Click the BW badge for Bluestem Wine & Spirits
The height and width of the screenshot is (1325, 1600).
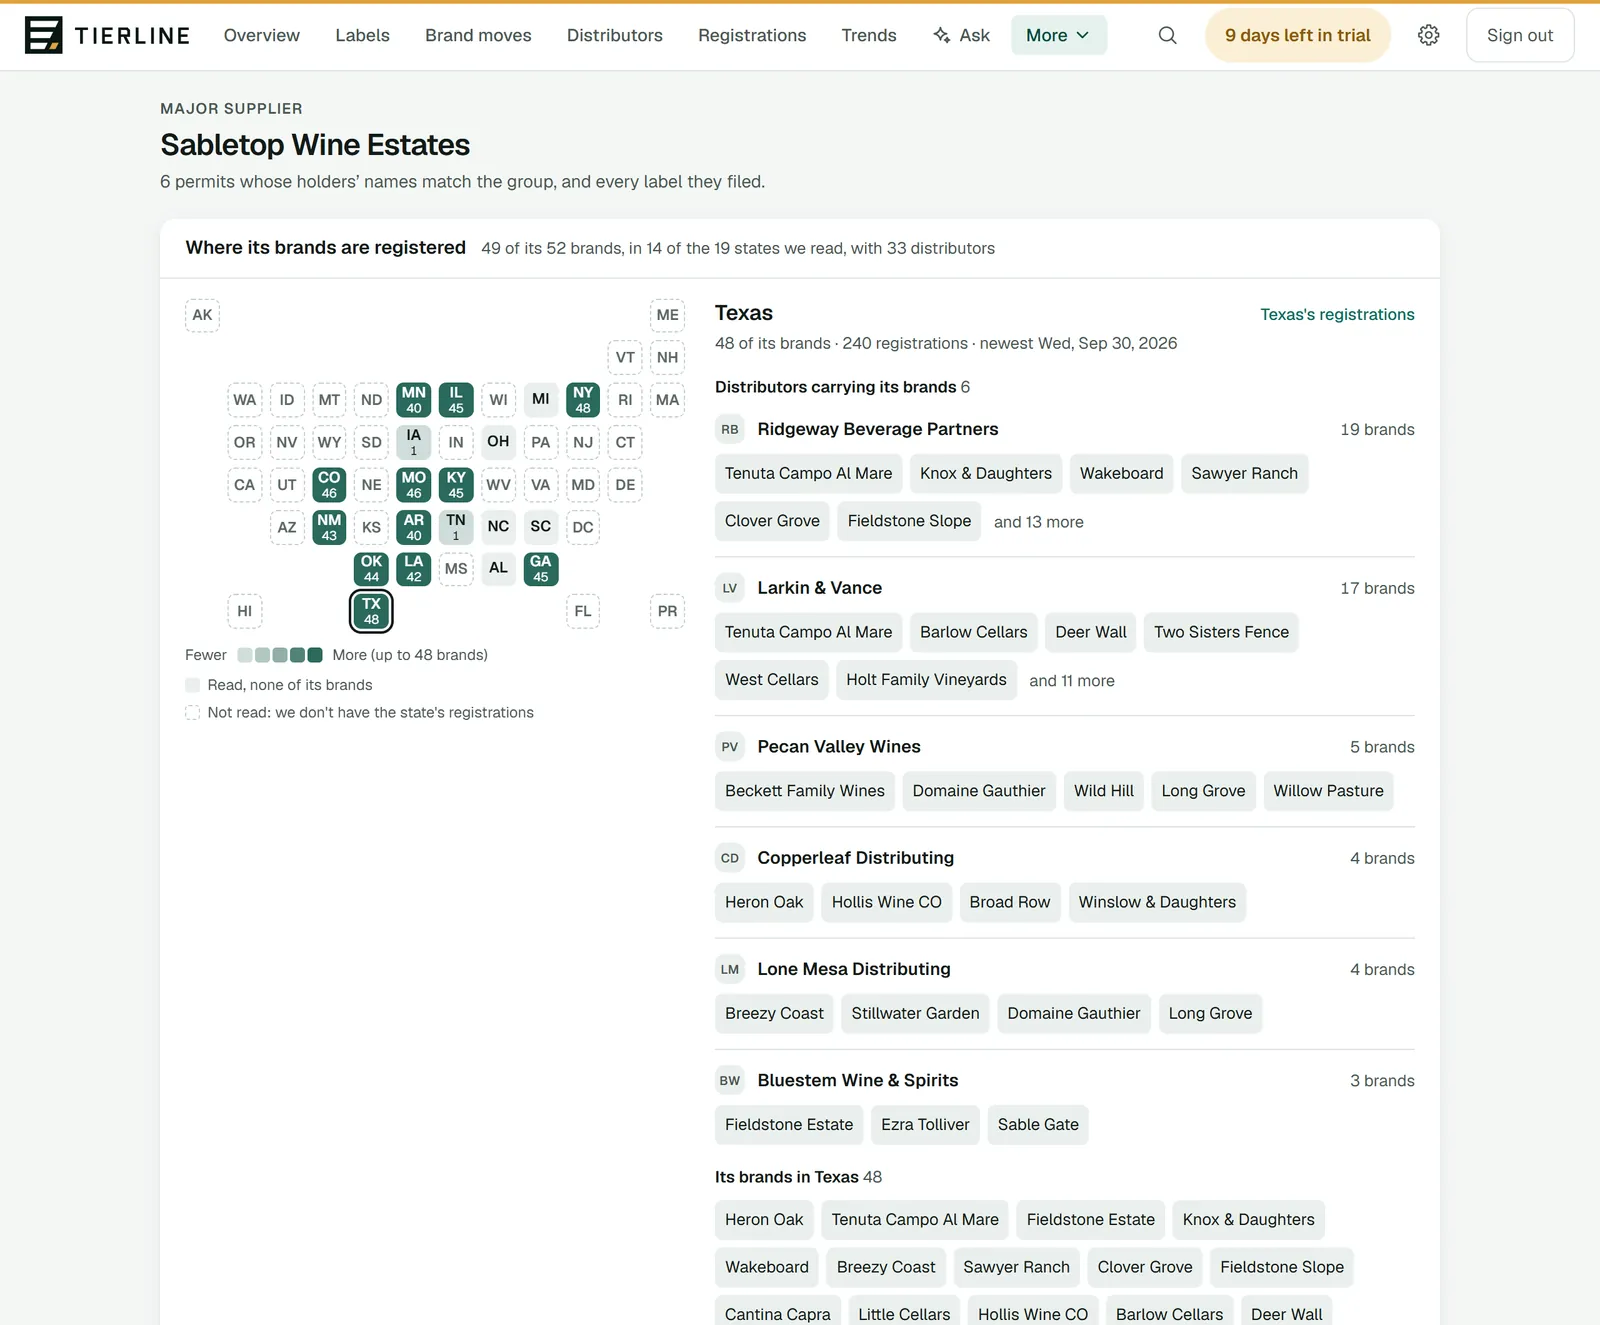[x=730, y=1080]
